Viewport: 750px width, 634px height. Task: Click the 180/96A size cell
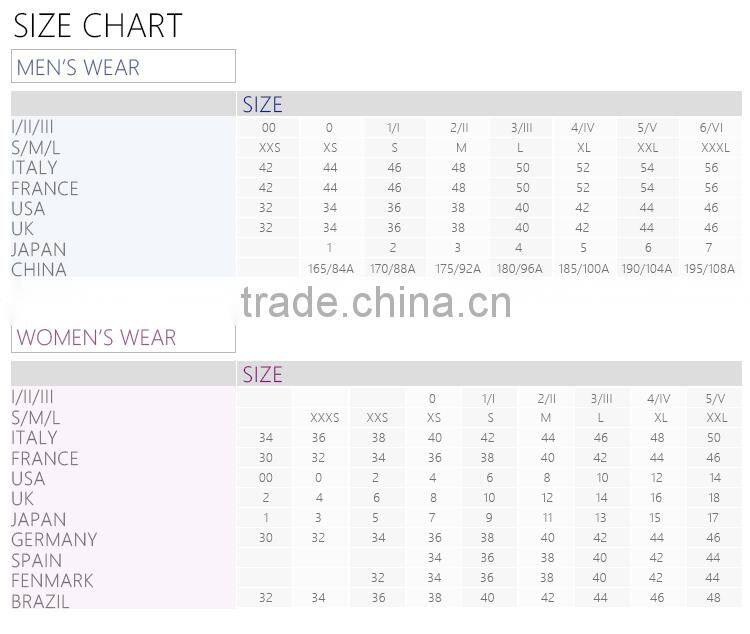(519, 269)
